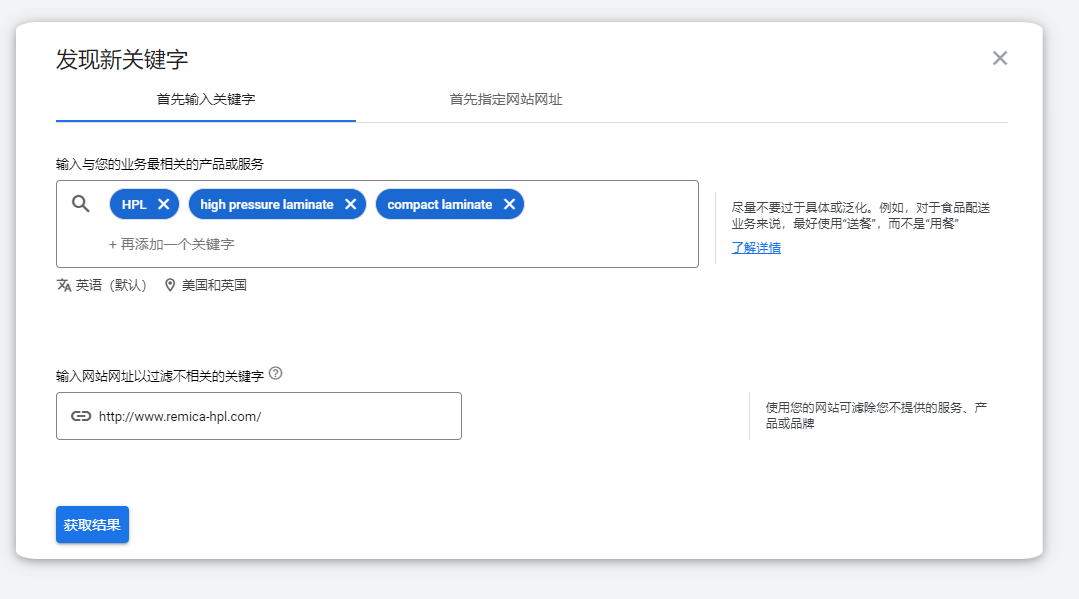Screen dimensions: 1079x599
Task: Click the location pin icon before 美国和英国
Action: click(171, 285)
